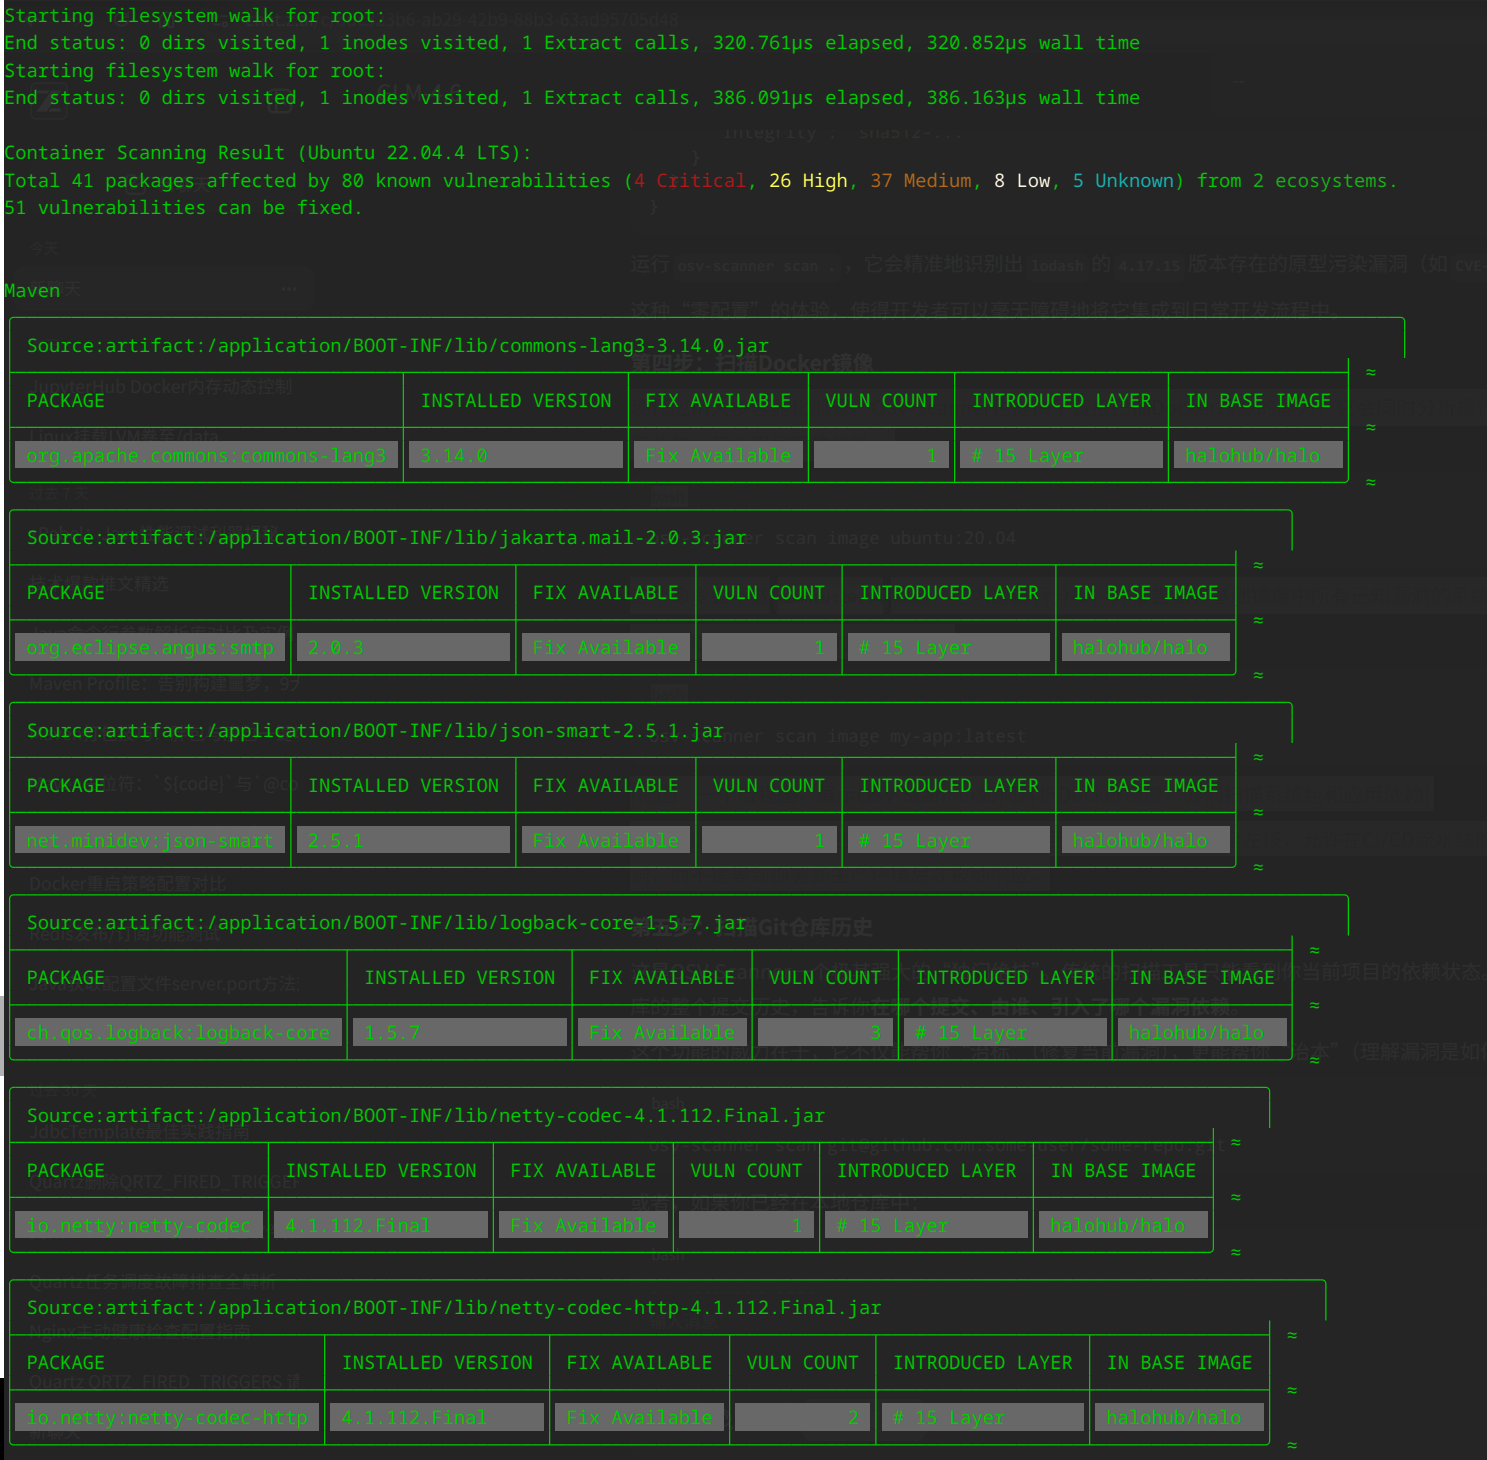Click the netty-codec-4.1.112.Final.jar source path
This screenshot has width=1487, height=1460.
[425, 1116]
